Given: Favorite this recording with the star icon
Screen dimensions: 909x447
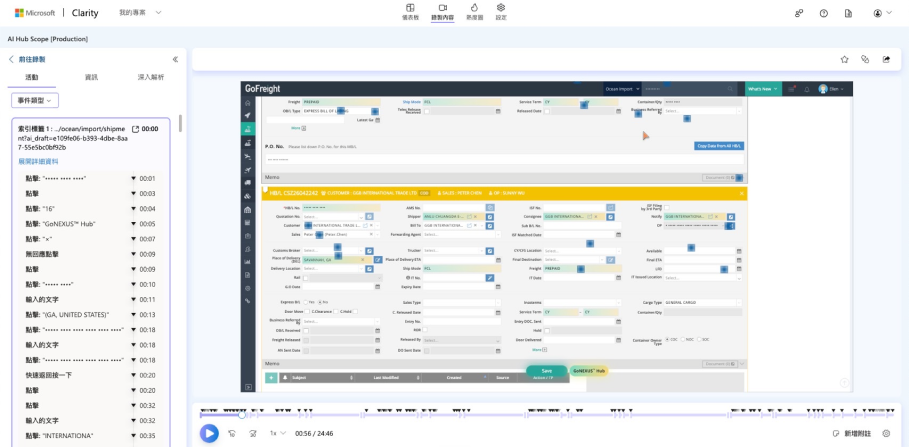Looking at the screenshot, I should (x=845, y=59).
